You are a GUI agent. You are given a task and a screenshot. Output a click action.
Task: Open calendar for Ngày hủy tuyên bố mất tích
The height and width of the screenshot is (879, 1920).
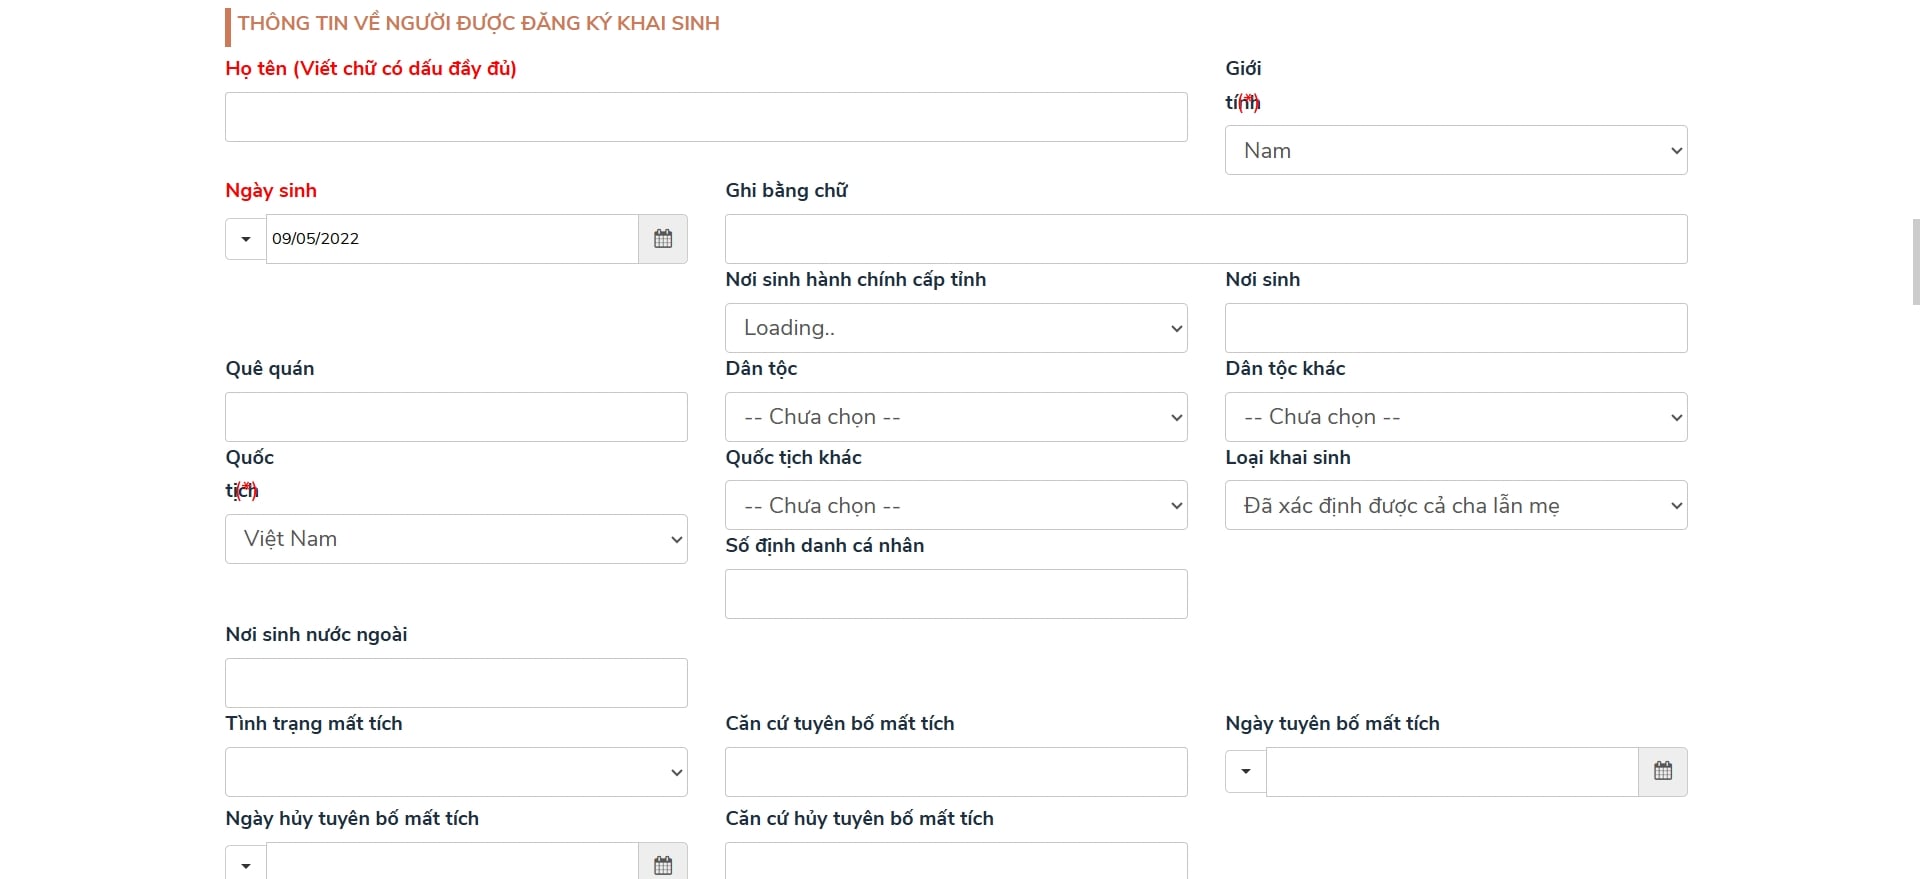click(x=662, y=864)
